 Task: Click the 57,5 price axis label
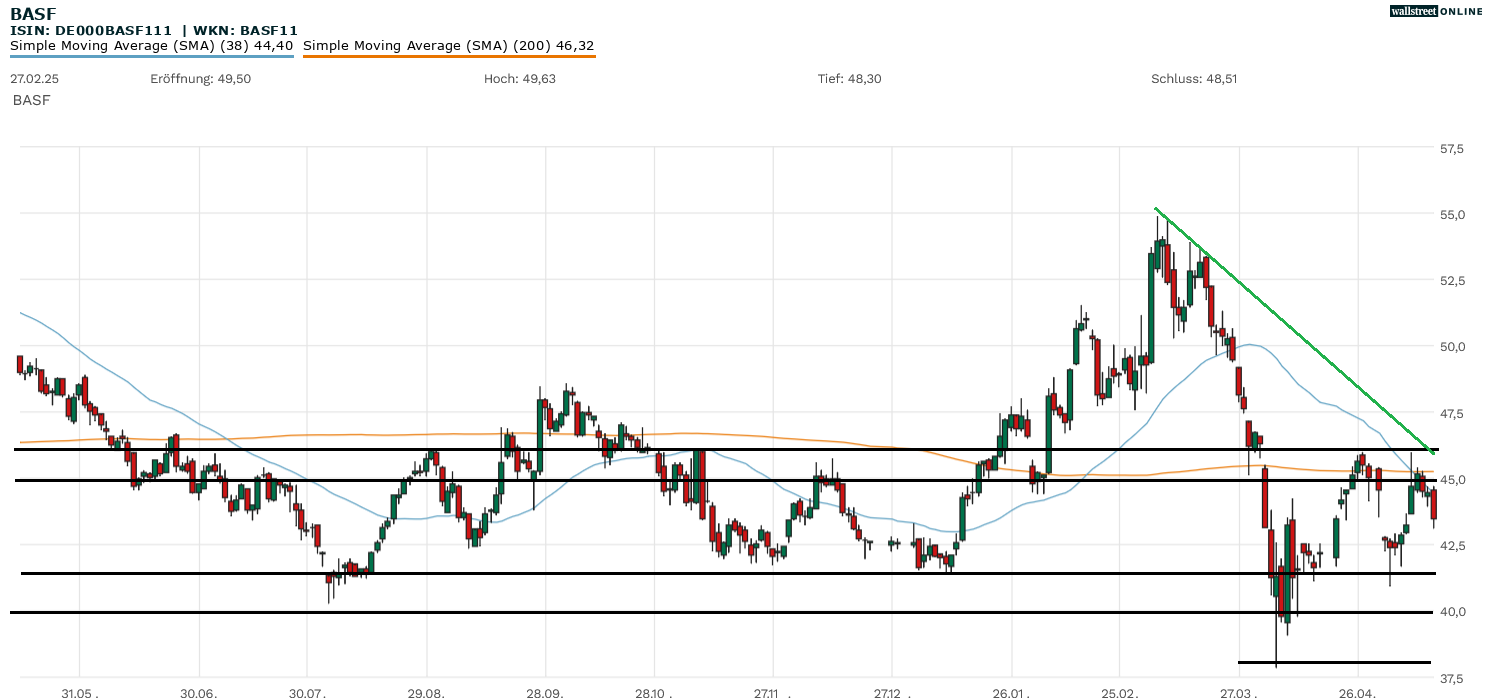(x=1451, y=149)
